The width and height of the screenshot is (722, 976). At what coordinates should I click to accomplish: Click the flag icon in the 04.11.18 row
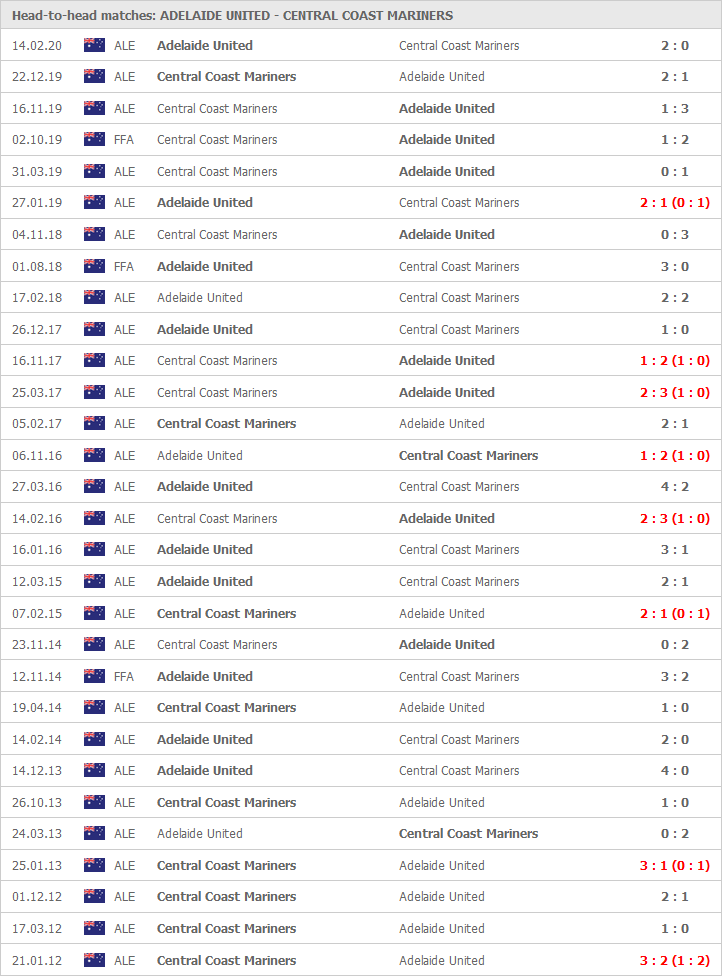[94, 234]
